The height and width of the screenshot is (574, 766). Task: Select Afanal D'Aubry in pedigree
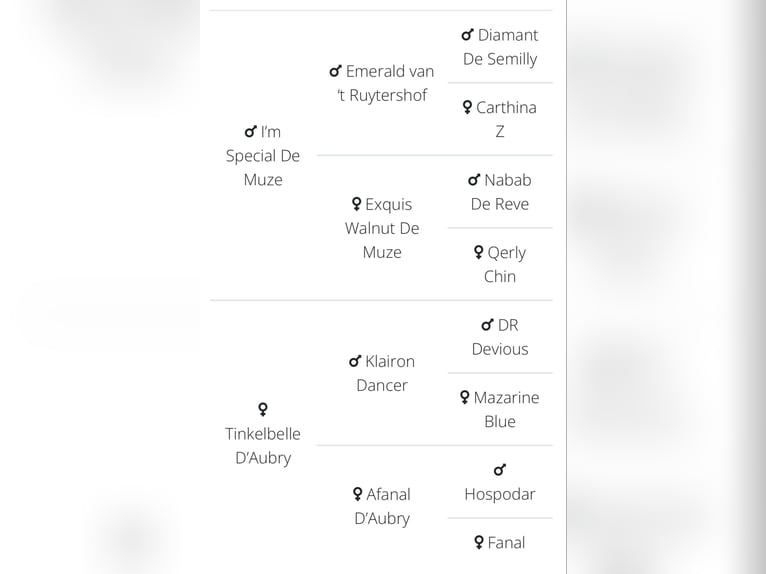[x=382, y=506]
